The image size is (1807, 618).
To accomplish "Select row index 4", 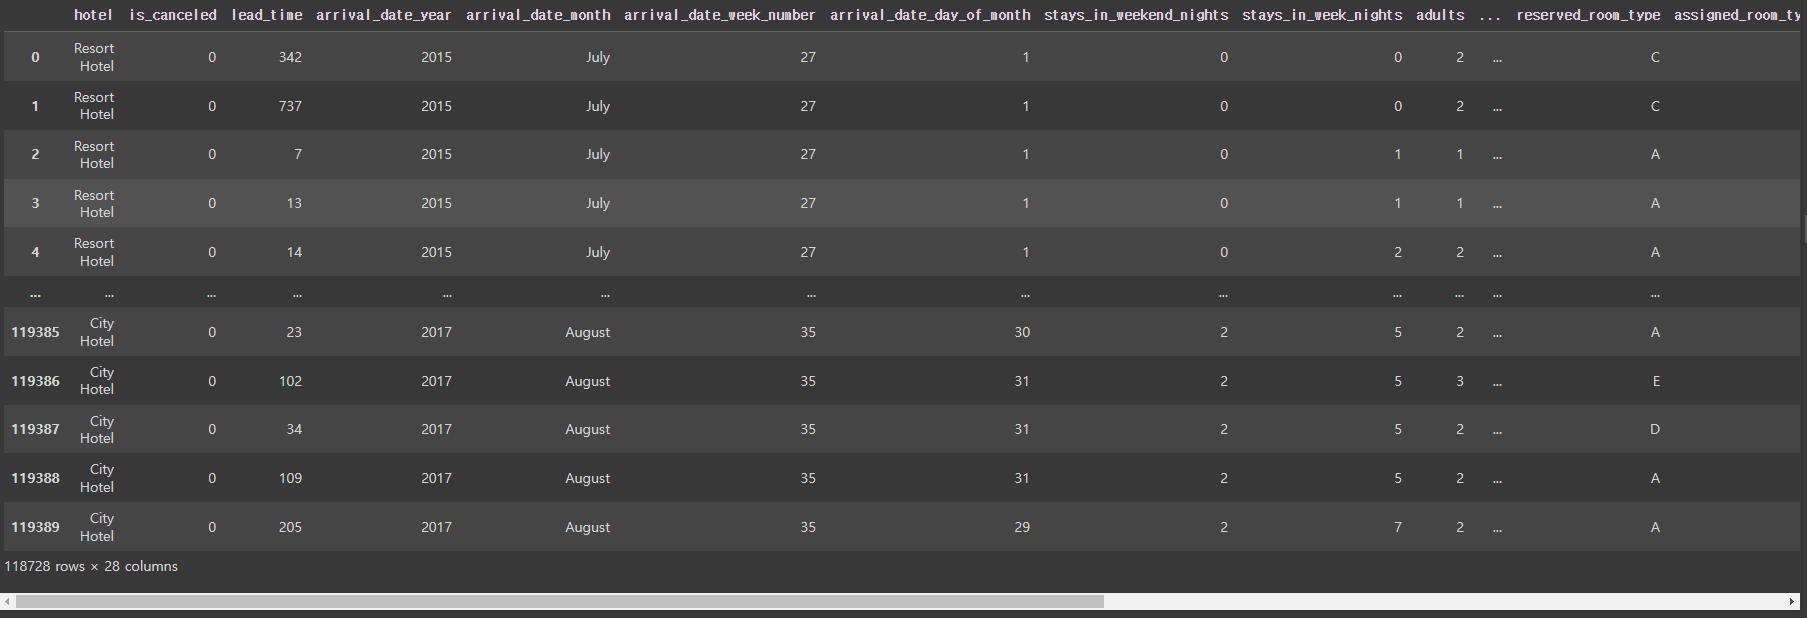I will pos(35,252).
